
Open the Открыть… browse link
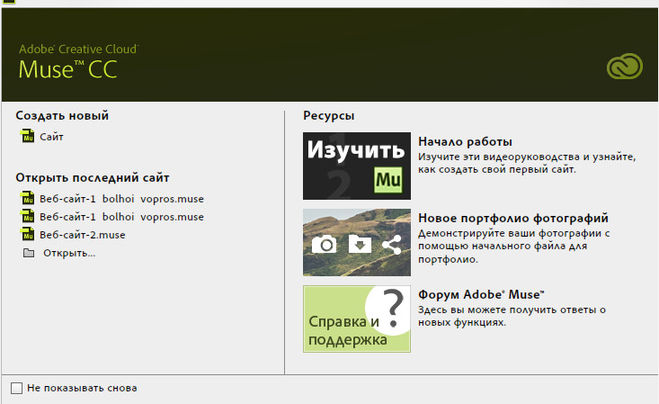(x=69, y=253)
